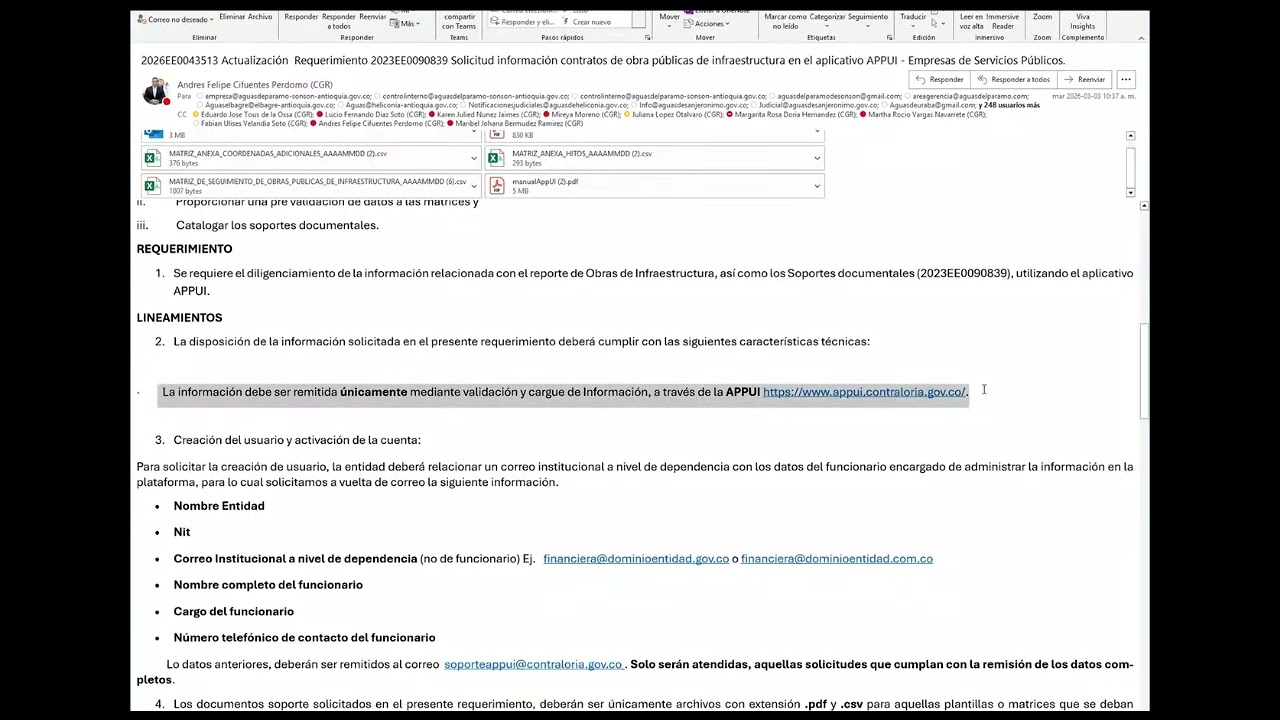Image resolution: width=1280 pixels, height=720 pixels.
Task: Click the Zoom ribbon button
Action: [x=1043, y=17]
